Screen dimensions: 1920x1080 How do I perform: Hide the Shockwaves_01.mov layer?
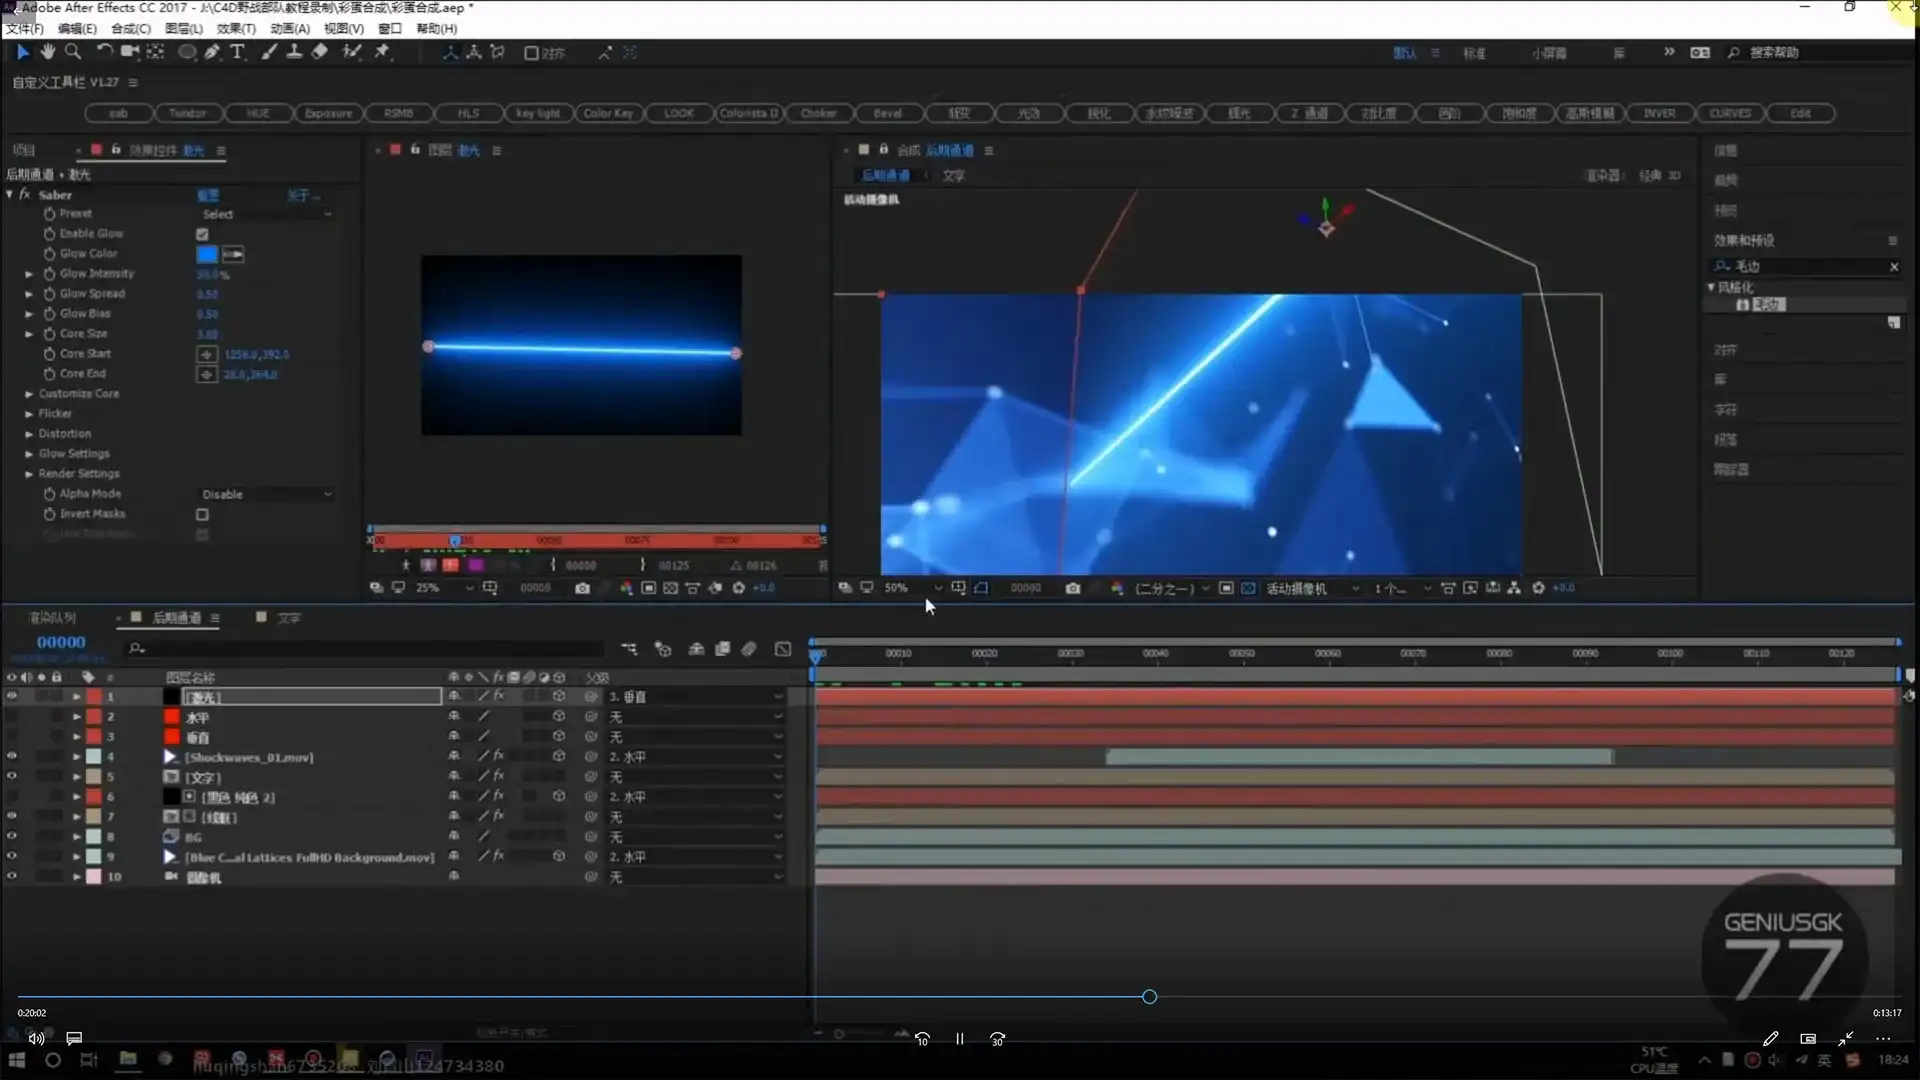[x=12, y=756]
